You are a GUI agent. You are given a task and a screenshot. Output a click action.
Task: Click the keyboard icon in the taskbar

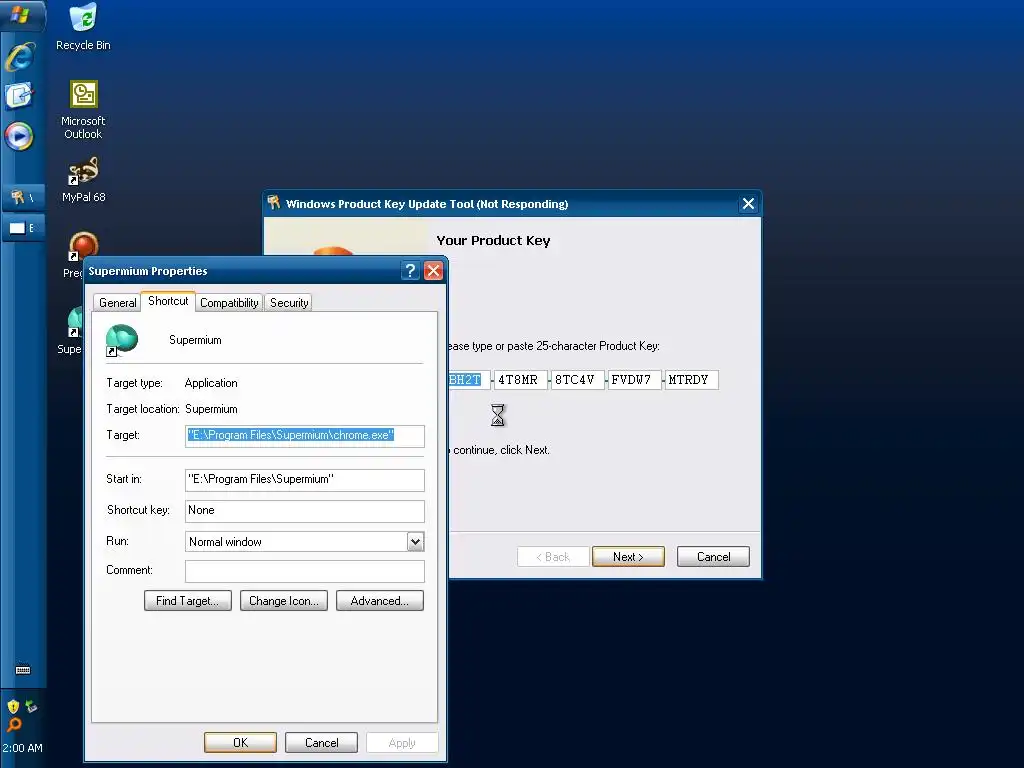click(x=23, y=670)
